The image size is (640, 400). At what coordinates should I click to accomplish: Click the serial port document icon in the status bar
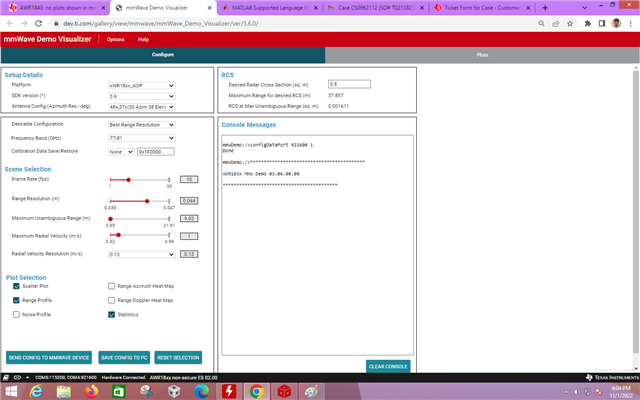click(x=6, y=378)
